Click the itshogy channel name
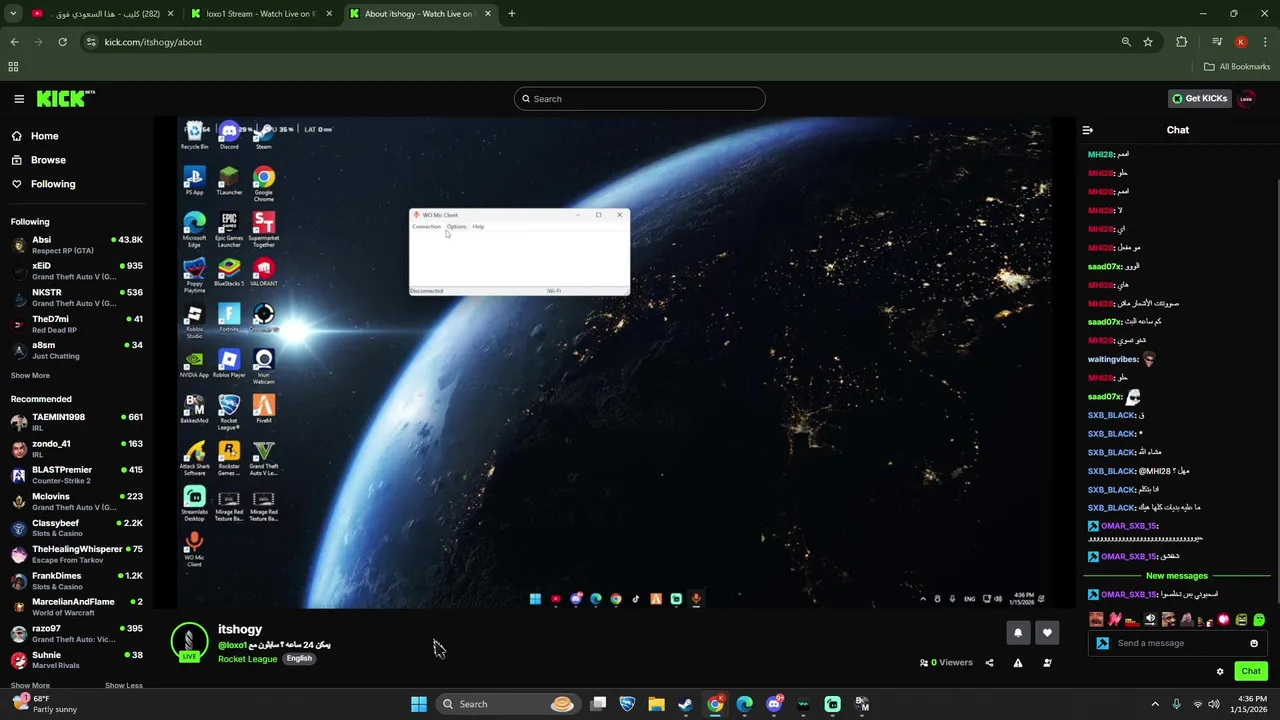 pyautogui.click(x=240, y=629)
